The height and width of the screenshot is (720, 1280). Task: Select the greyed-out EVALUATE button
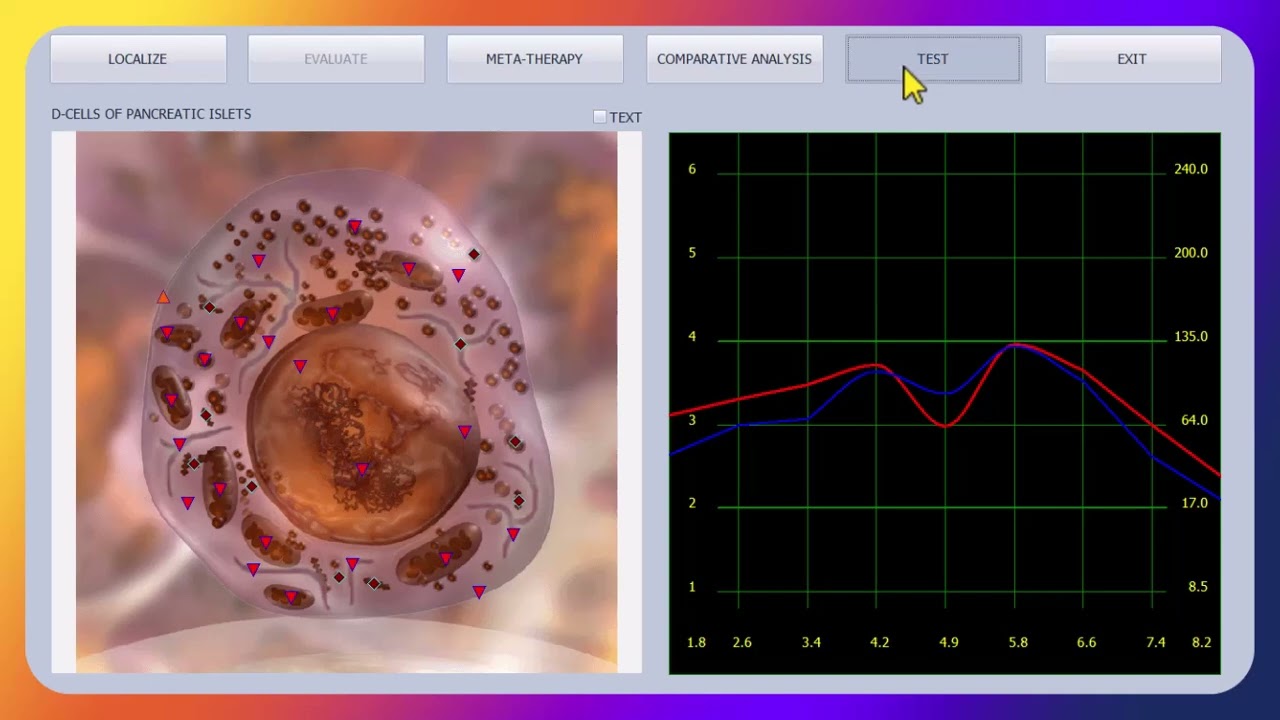(336, 59)
